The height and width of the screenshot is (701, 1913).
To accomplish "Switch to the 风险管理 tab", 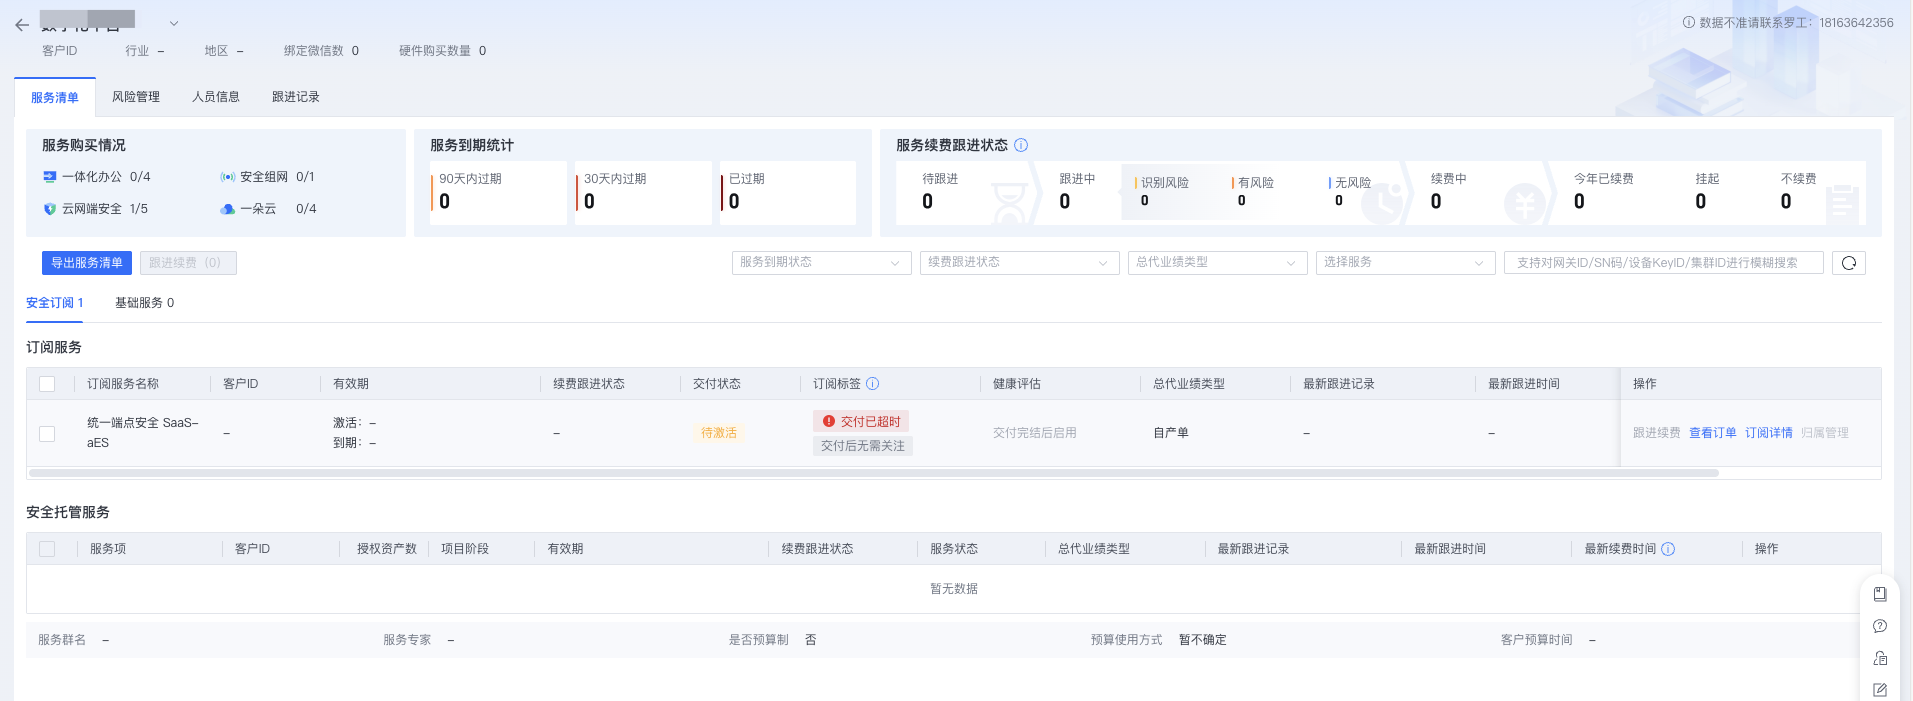I will pyautogui.click(x=136, y=97).
